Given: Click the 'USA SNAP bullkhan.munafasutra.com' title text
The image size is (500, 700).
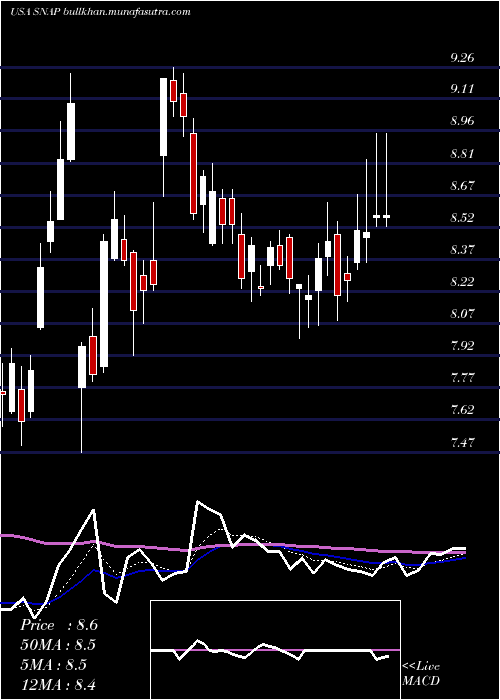Looking at the screenshot, I should click(100, 12).
